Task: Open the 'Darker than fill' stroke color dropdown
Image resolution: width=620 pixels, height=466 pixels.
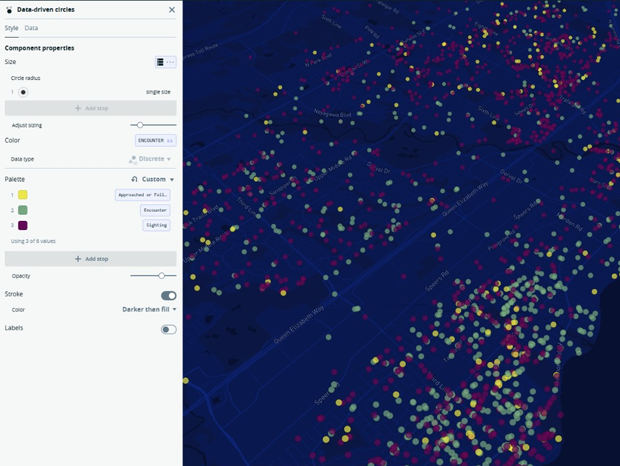Action: pyautogui.click(x=149, y=309)
